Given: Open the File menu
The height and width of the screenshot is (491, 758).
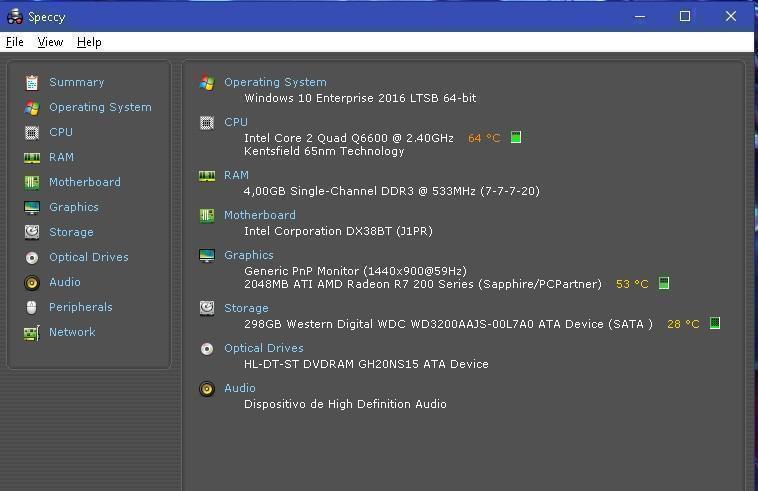Looking at the screenshot, I should tap(15, 42).
